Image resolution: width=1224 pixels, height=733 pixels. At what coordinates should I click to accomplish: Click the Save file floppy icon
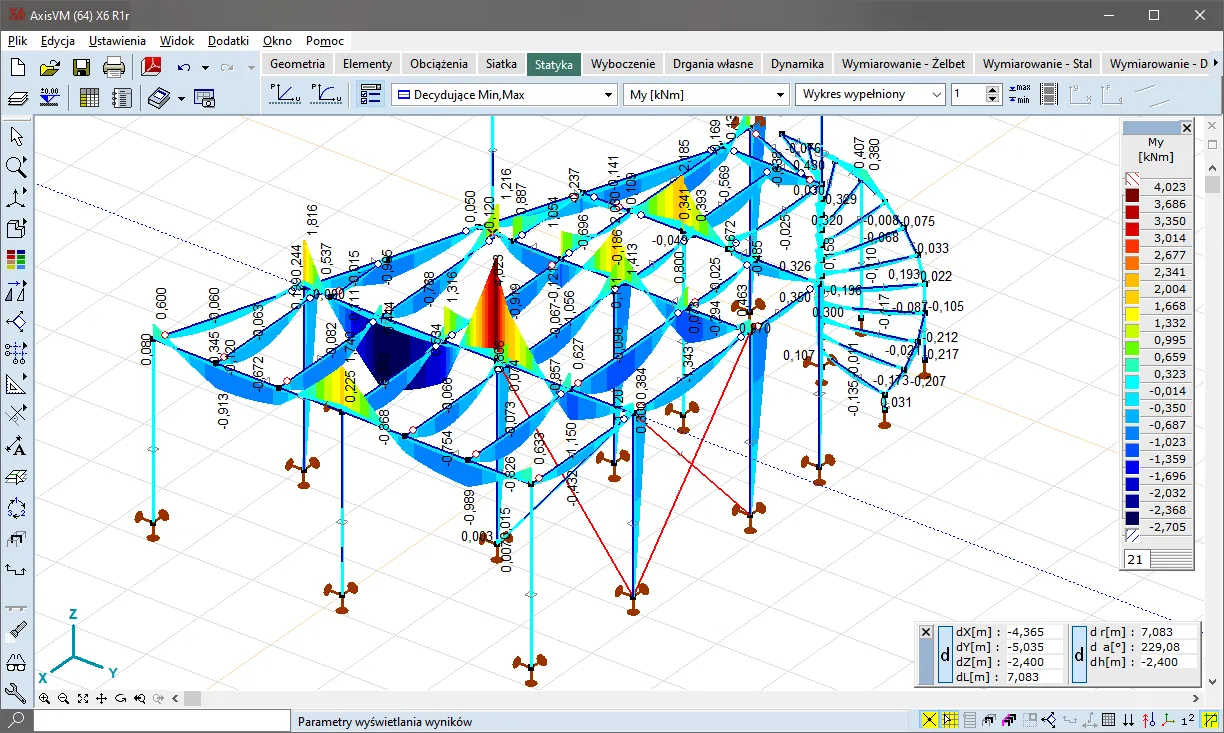click(81, 67)
